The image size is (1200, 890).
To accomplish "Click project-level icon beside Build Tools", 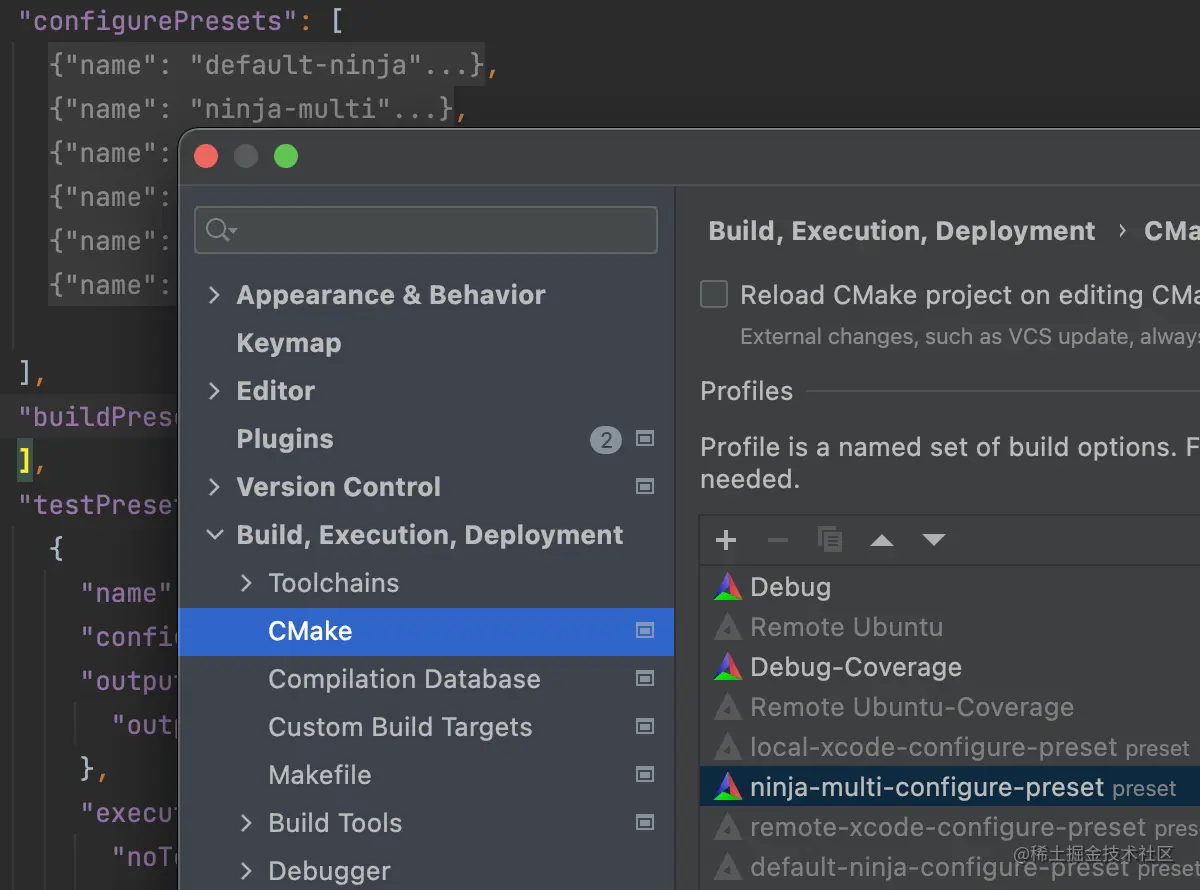I will [x=645, y=823].
